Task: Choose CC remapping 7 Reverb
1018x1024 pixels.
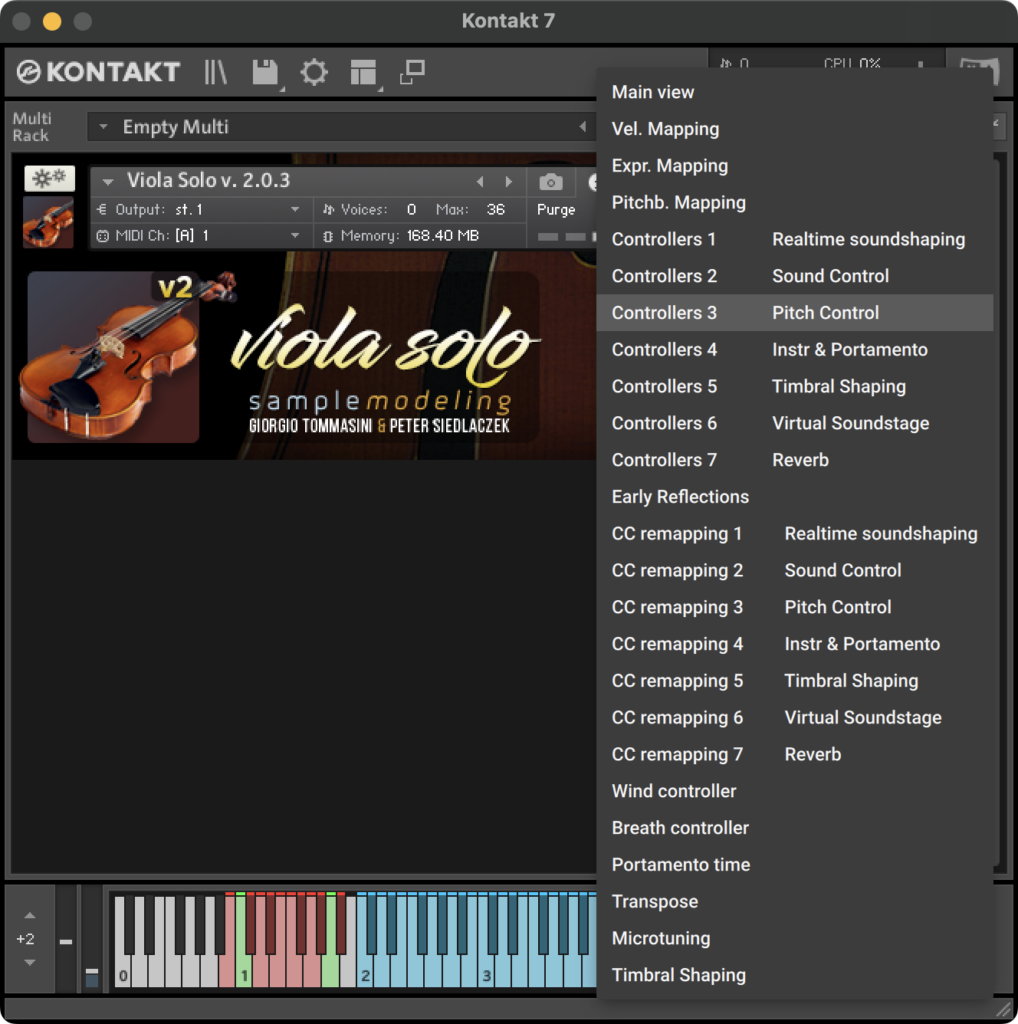Action: coord(795,754)
